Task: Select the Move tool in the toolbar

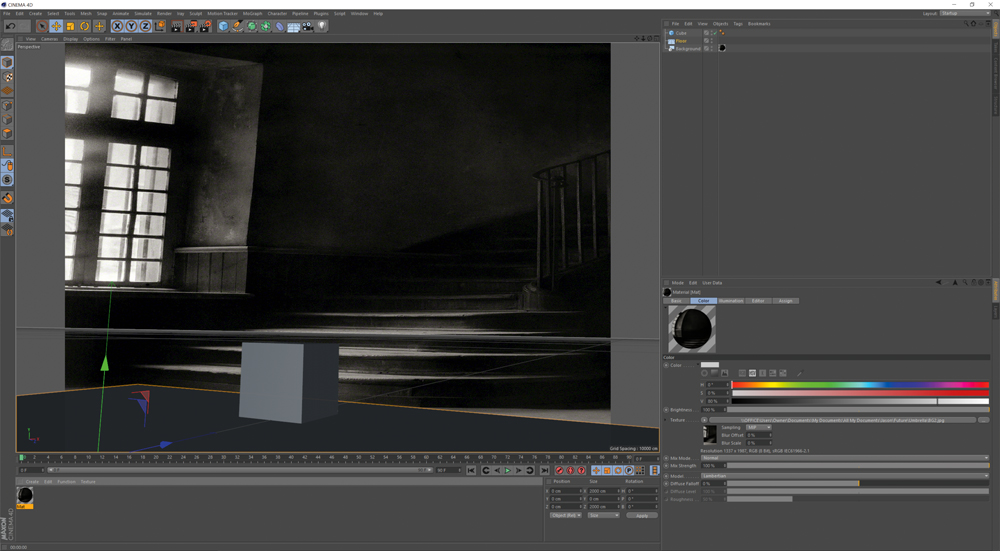Action: (56, 26)
